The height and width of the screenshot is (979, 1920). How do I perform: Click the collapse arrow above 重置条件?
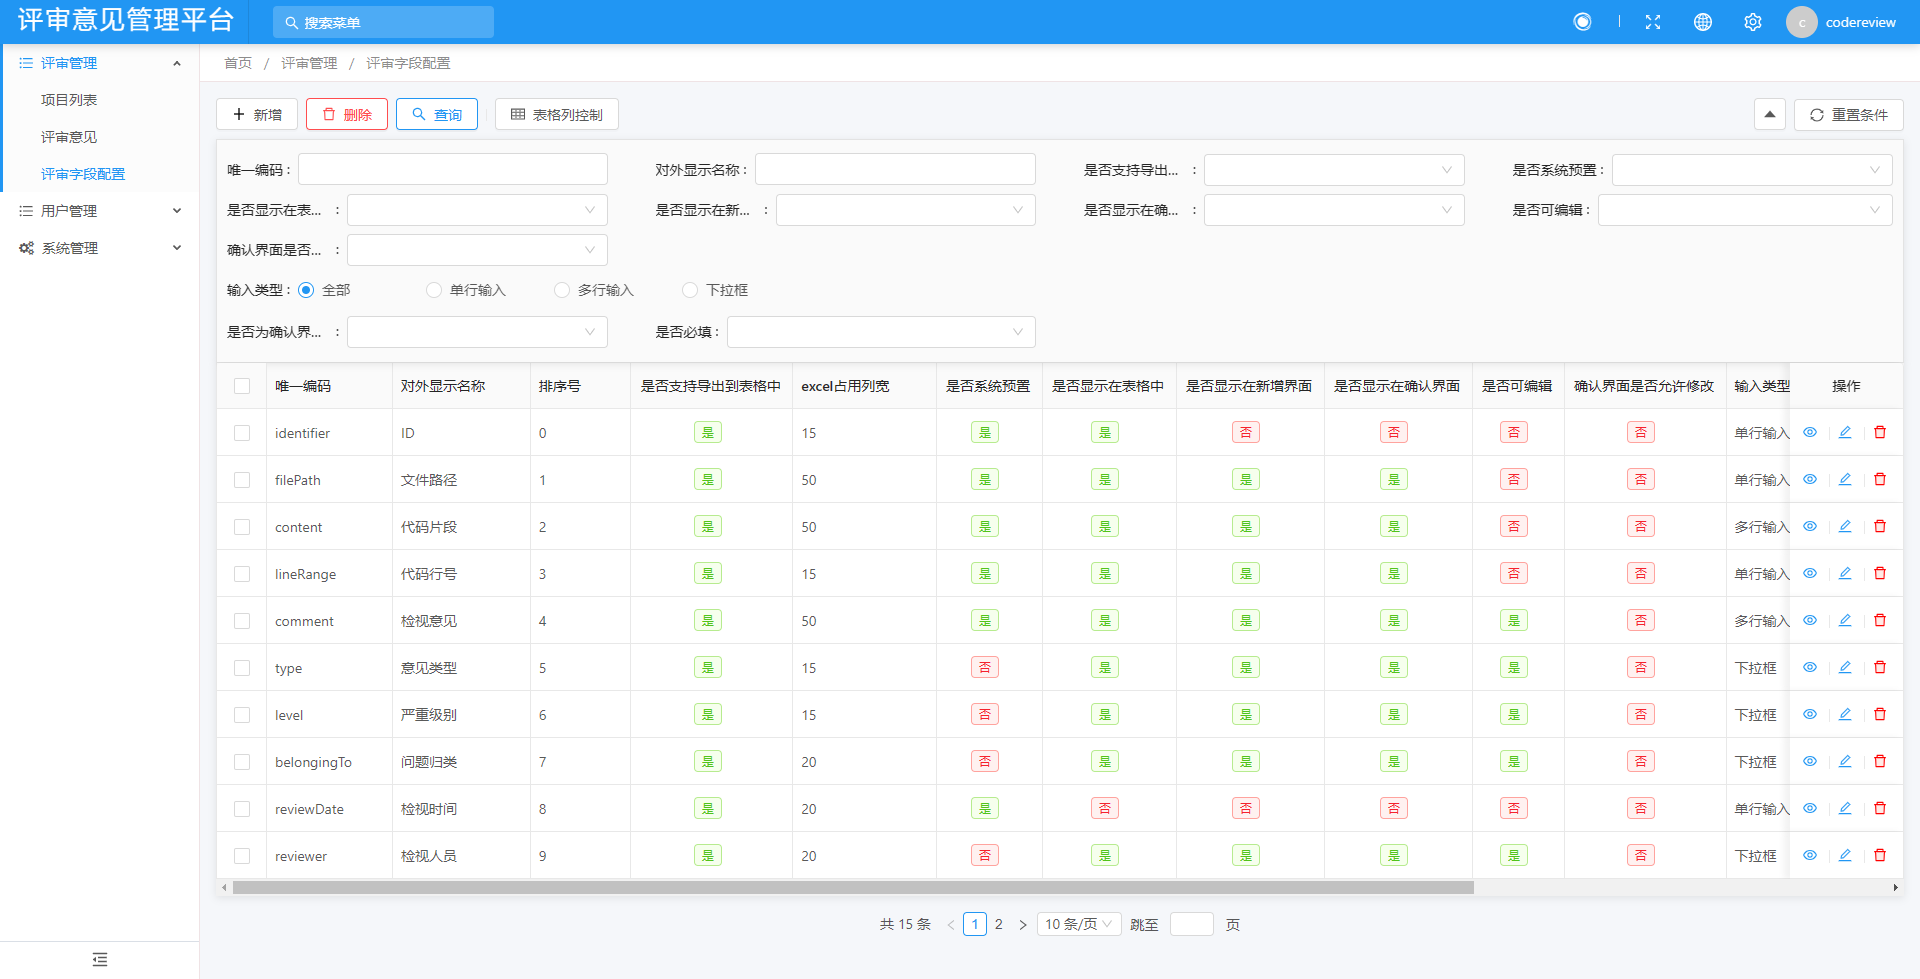pyautogui.click(x=1769, y=114)
